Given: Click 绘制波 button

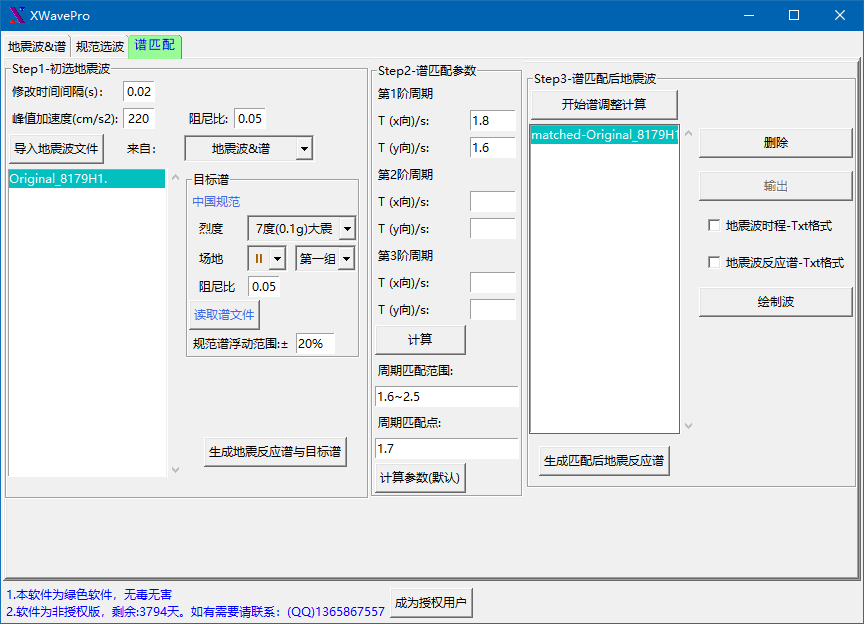Looking at the screenshot, I should [x=775, y=301].
